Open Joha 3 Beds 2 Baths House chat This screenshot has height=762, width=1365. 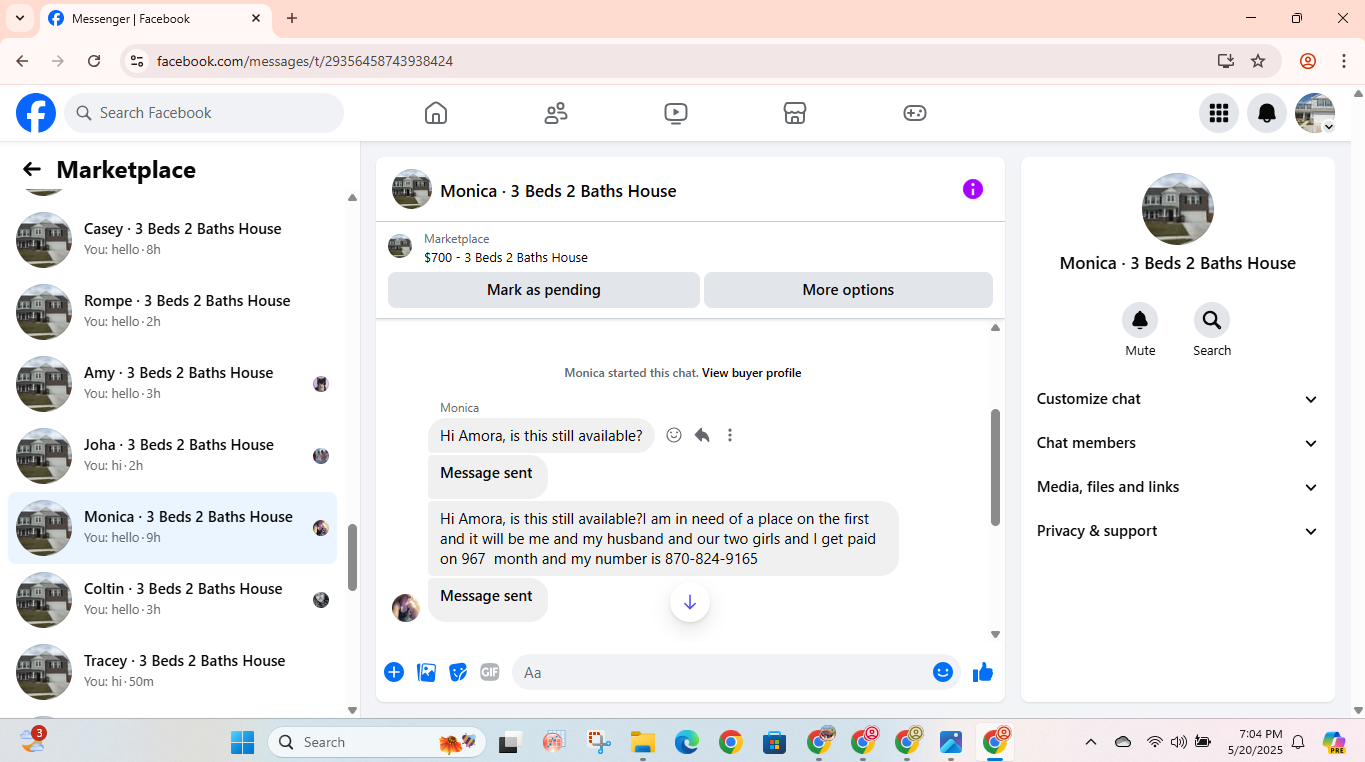pos(172,456)
